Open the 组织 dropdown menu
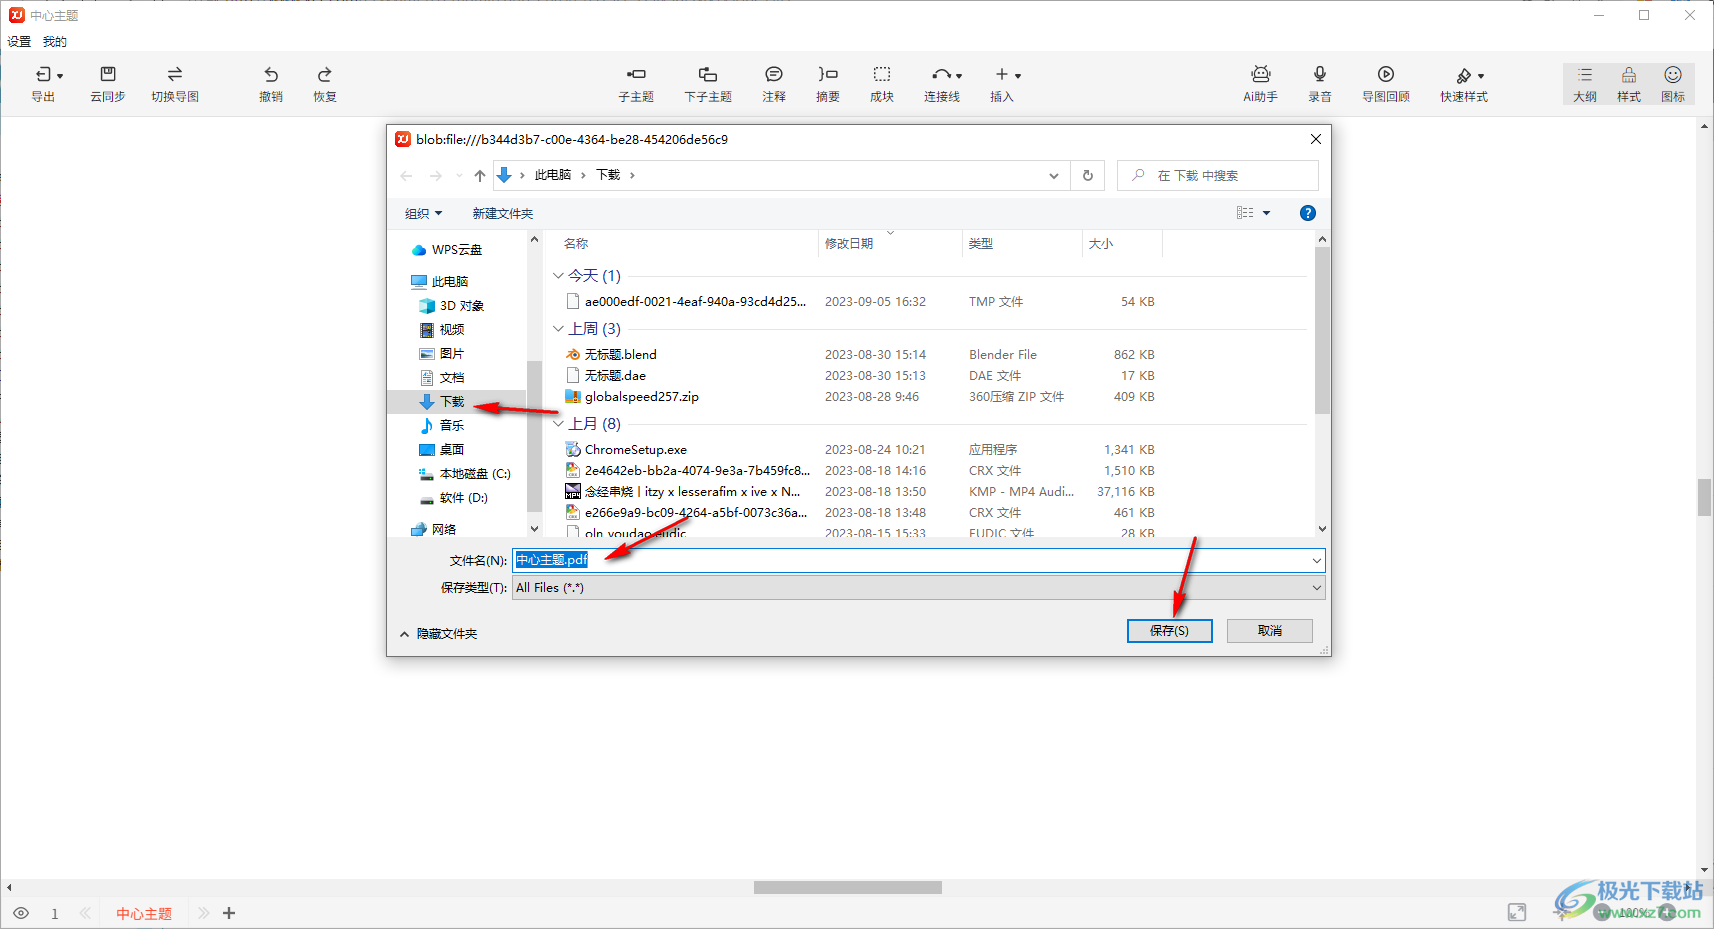This screenshot has height=929, width=1714. click(x=423, y=214)
